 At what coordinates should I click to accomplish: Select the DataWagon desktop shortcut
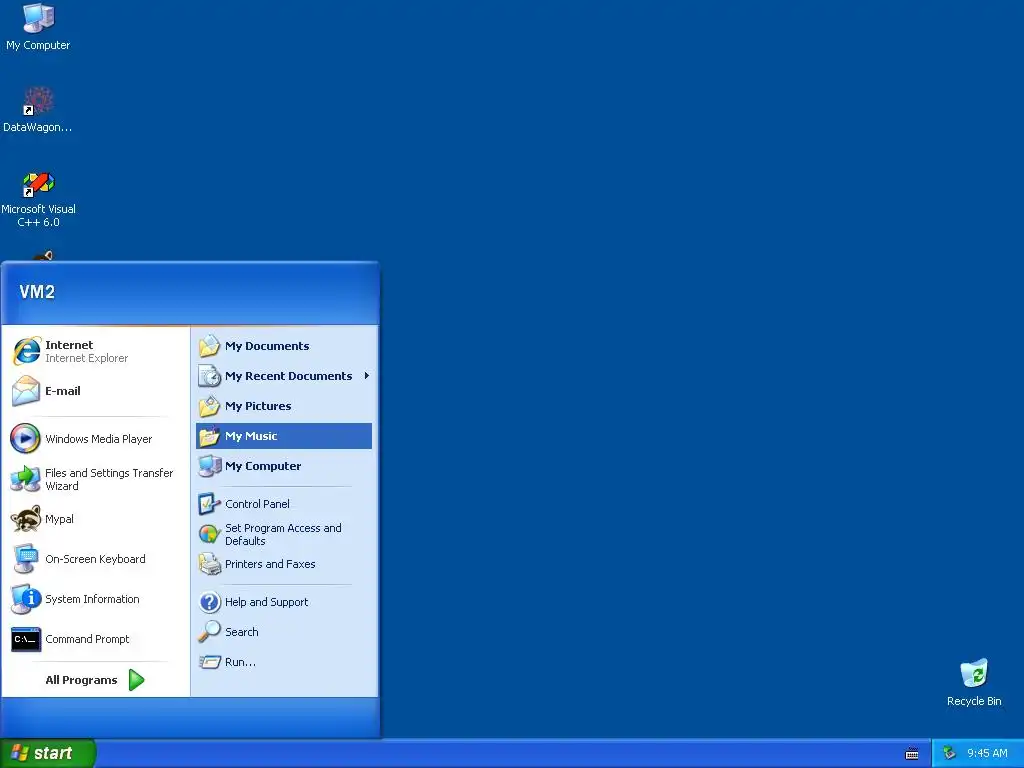(x=38, y=110)
